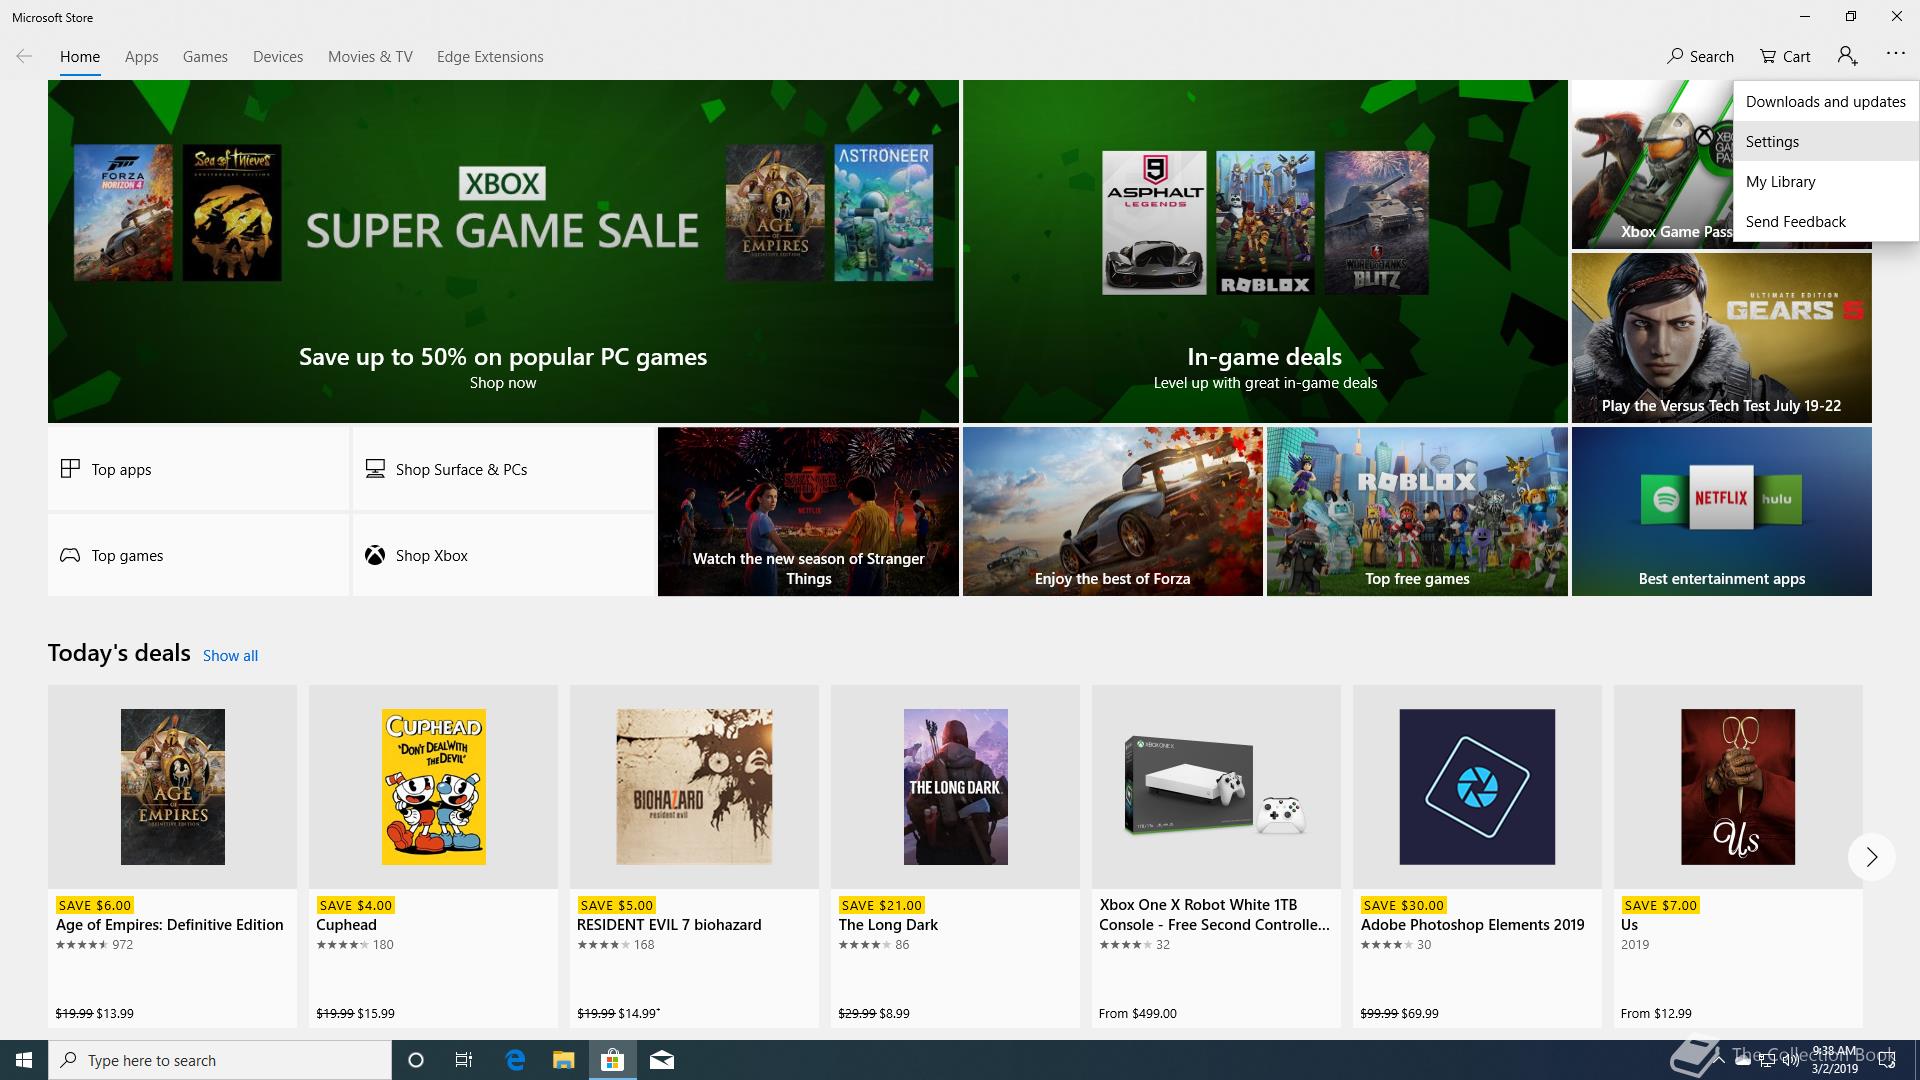Choose My Library menu entry

click(1826, 181)
